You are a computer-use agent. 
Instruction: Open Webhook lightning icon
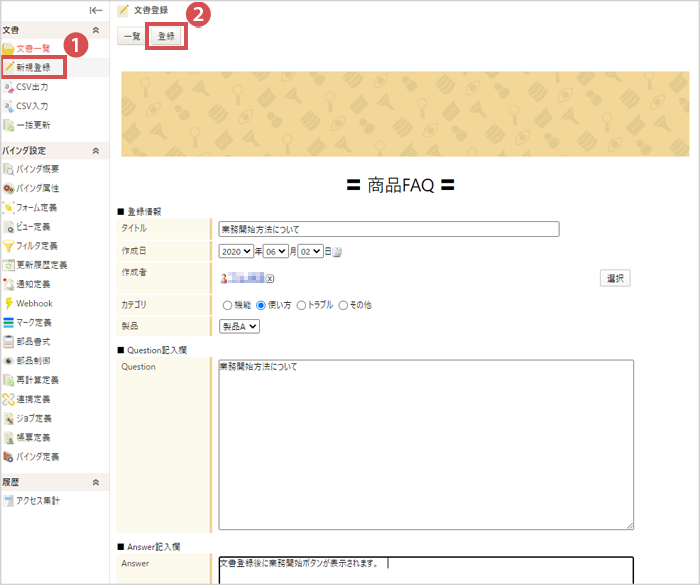[8, 303]
